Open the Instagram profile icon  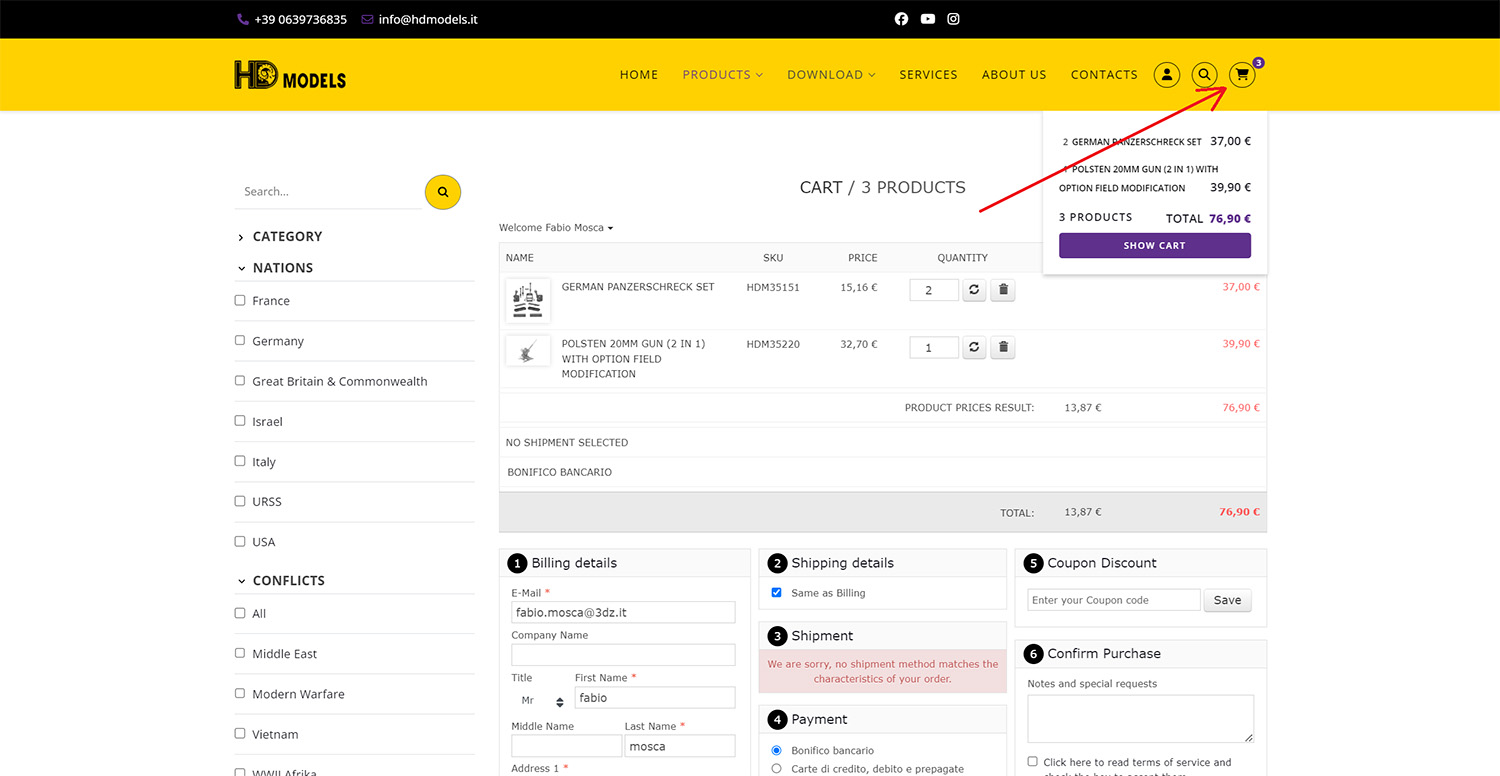pos(954,19)
